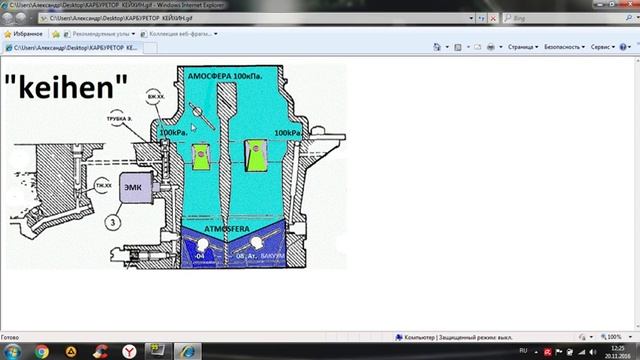Open the Страница menu

click(523, 47)
